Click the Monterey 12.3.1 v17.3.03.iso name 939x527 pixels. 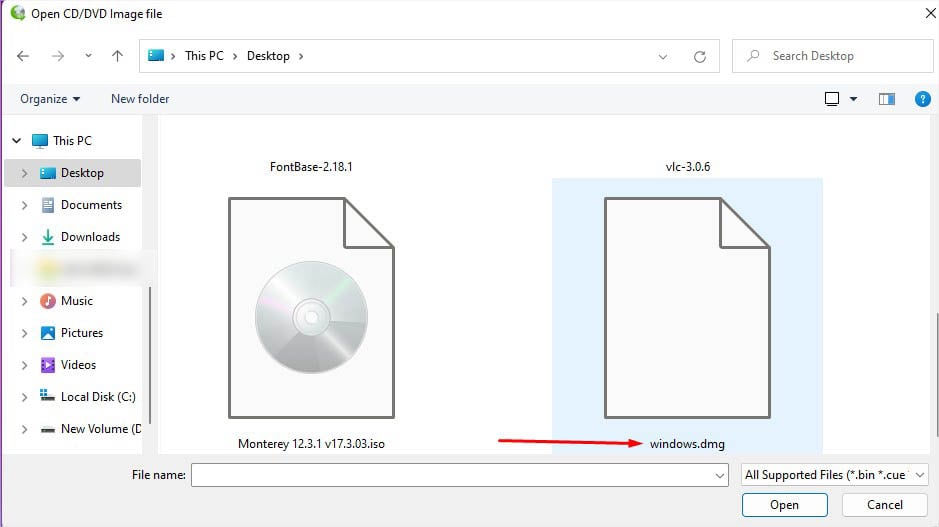click(x=311, y=444)
